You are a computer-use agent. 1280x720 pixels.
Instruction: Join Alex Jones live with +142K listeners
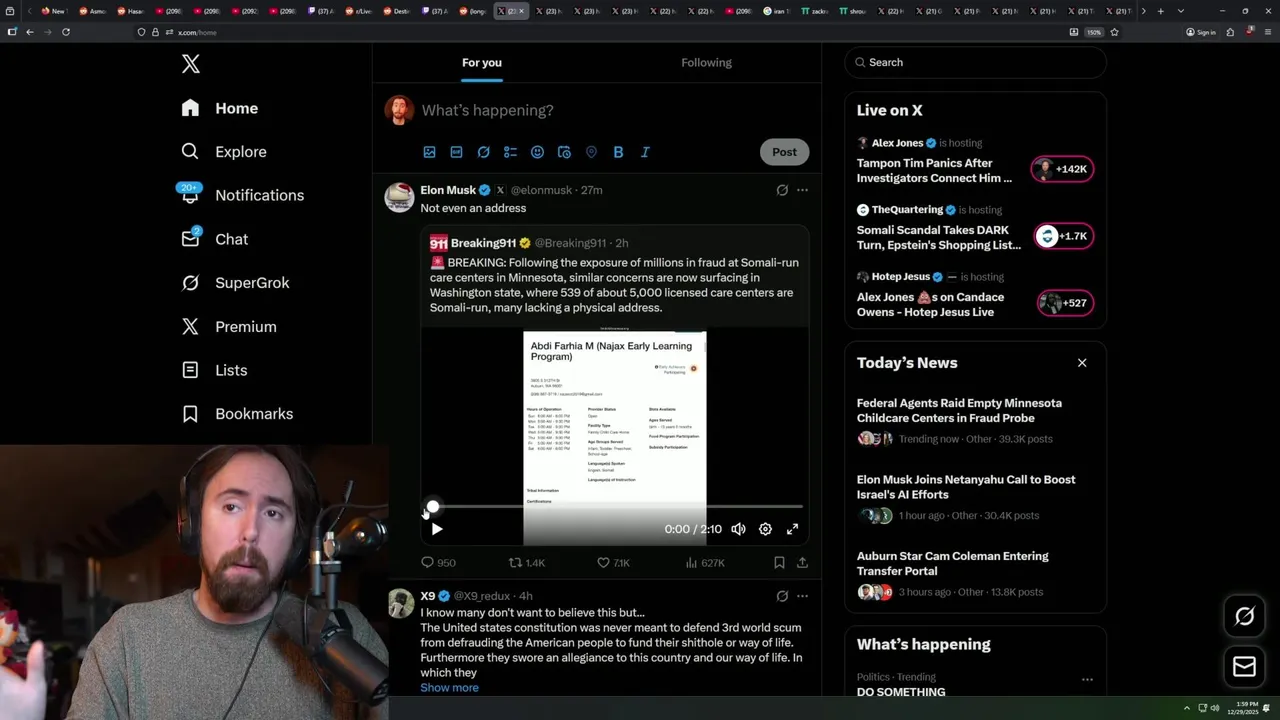[1062, 169]
